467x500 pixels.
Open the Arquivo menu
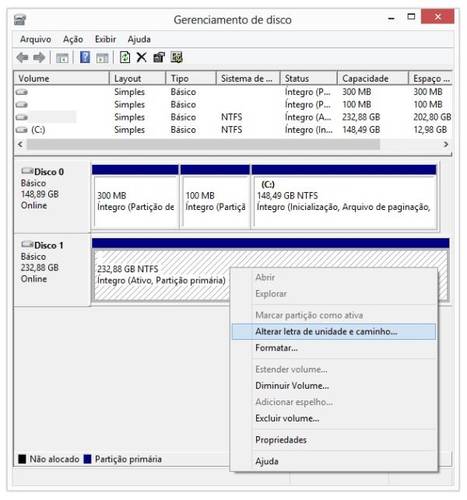coord(35,39)
